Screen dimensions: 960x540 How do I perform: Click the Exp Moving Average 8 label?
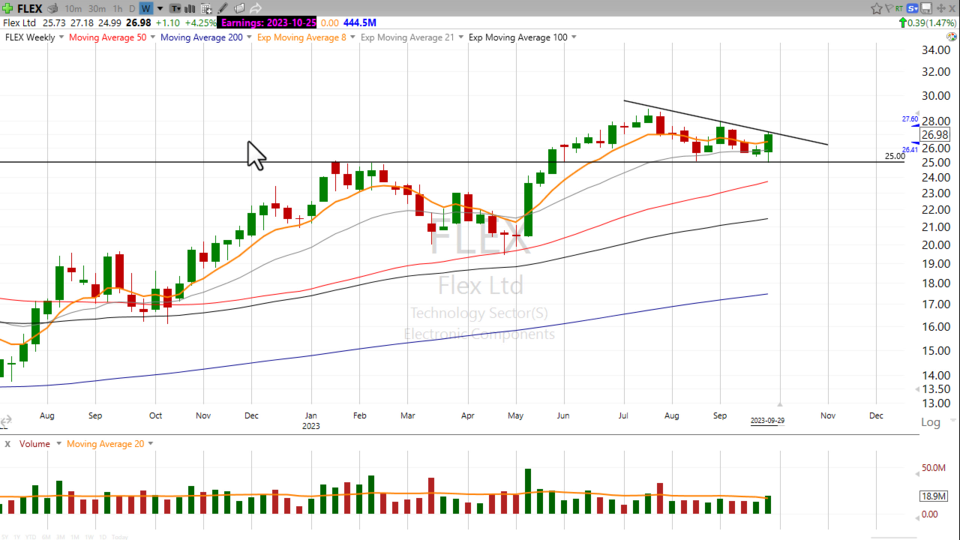[x=302, y=37]
